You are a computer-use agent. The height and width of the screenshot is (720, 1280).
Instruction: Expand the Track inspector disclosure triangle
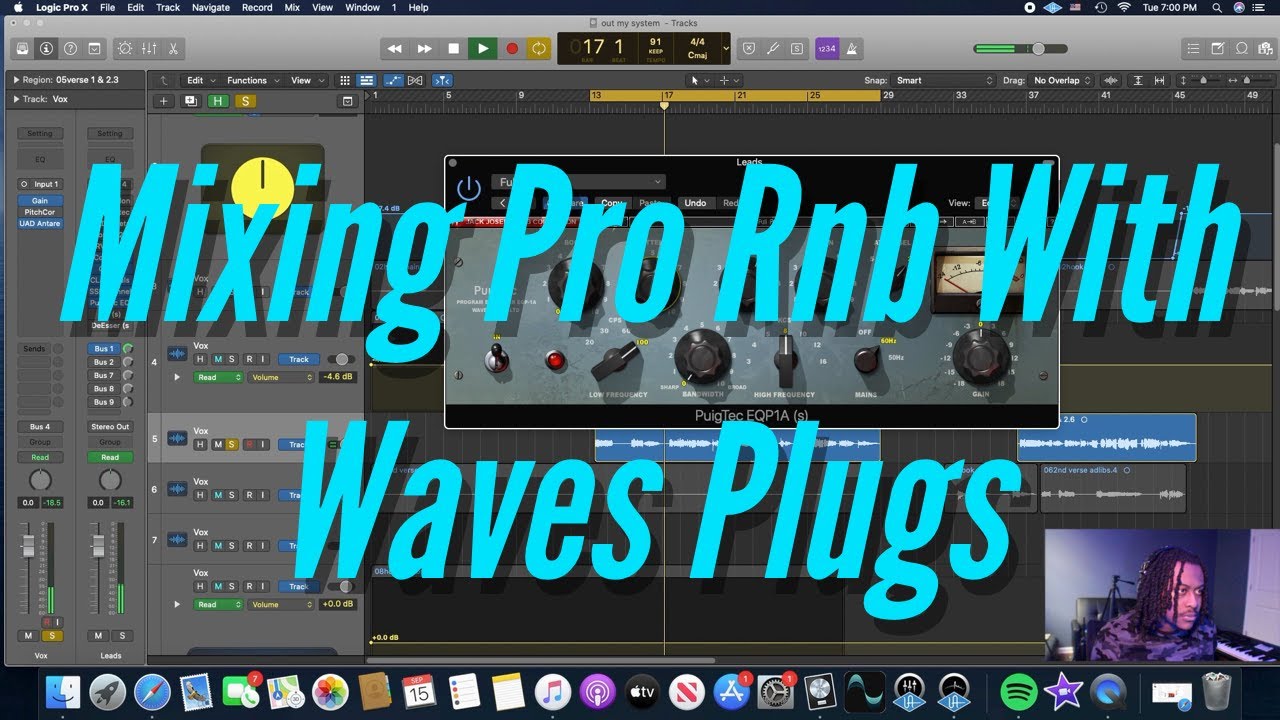(x=16, y=99)
